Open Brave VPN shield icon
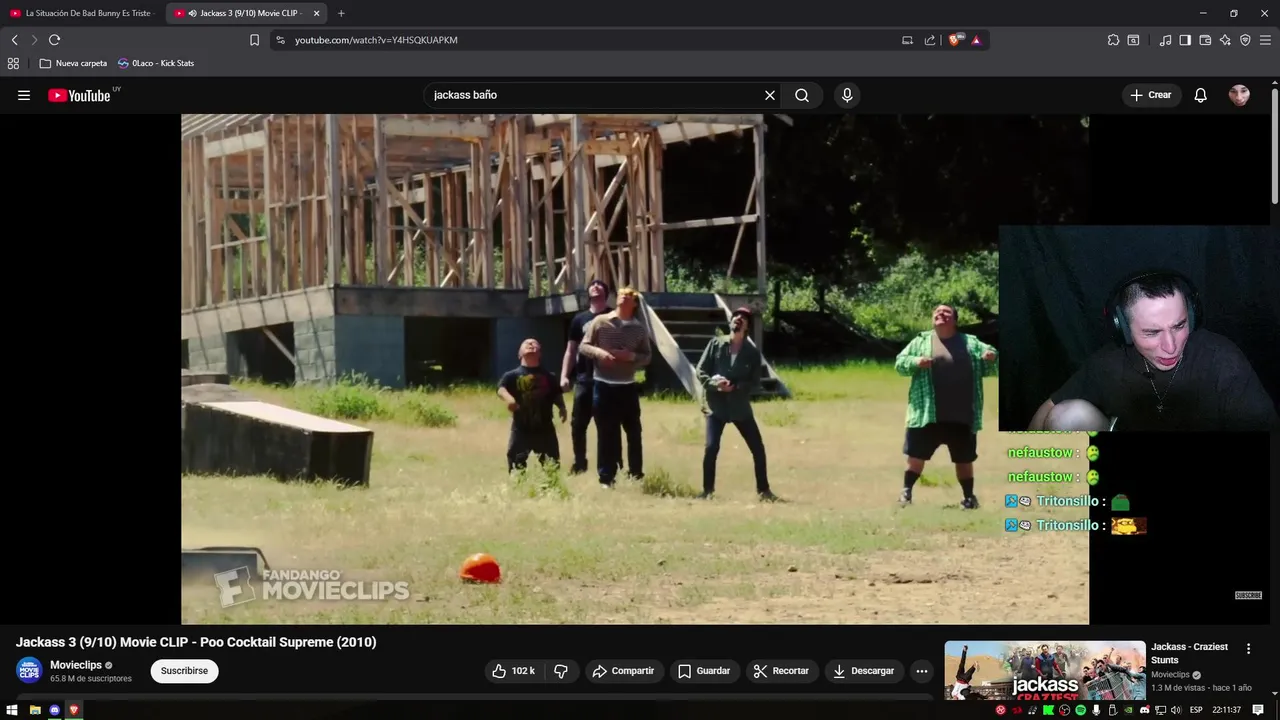Screen dimensions: 1280x720 [1245, 40]
